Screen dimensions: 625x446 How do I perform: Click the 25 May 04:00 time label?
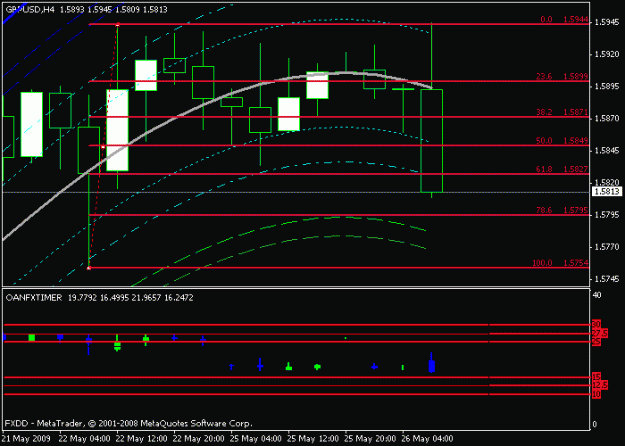click(x=256, y=439)
